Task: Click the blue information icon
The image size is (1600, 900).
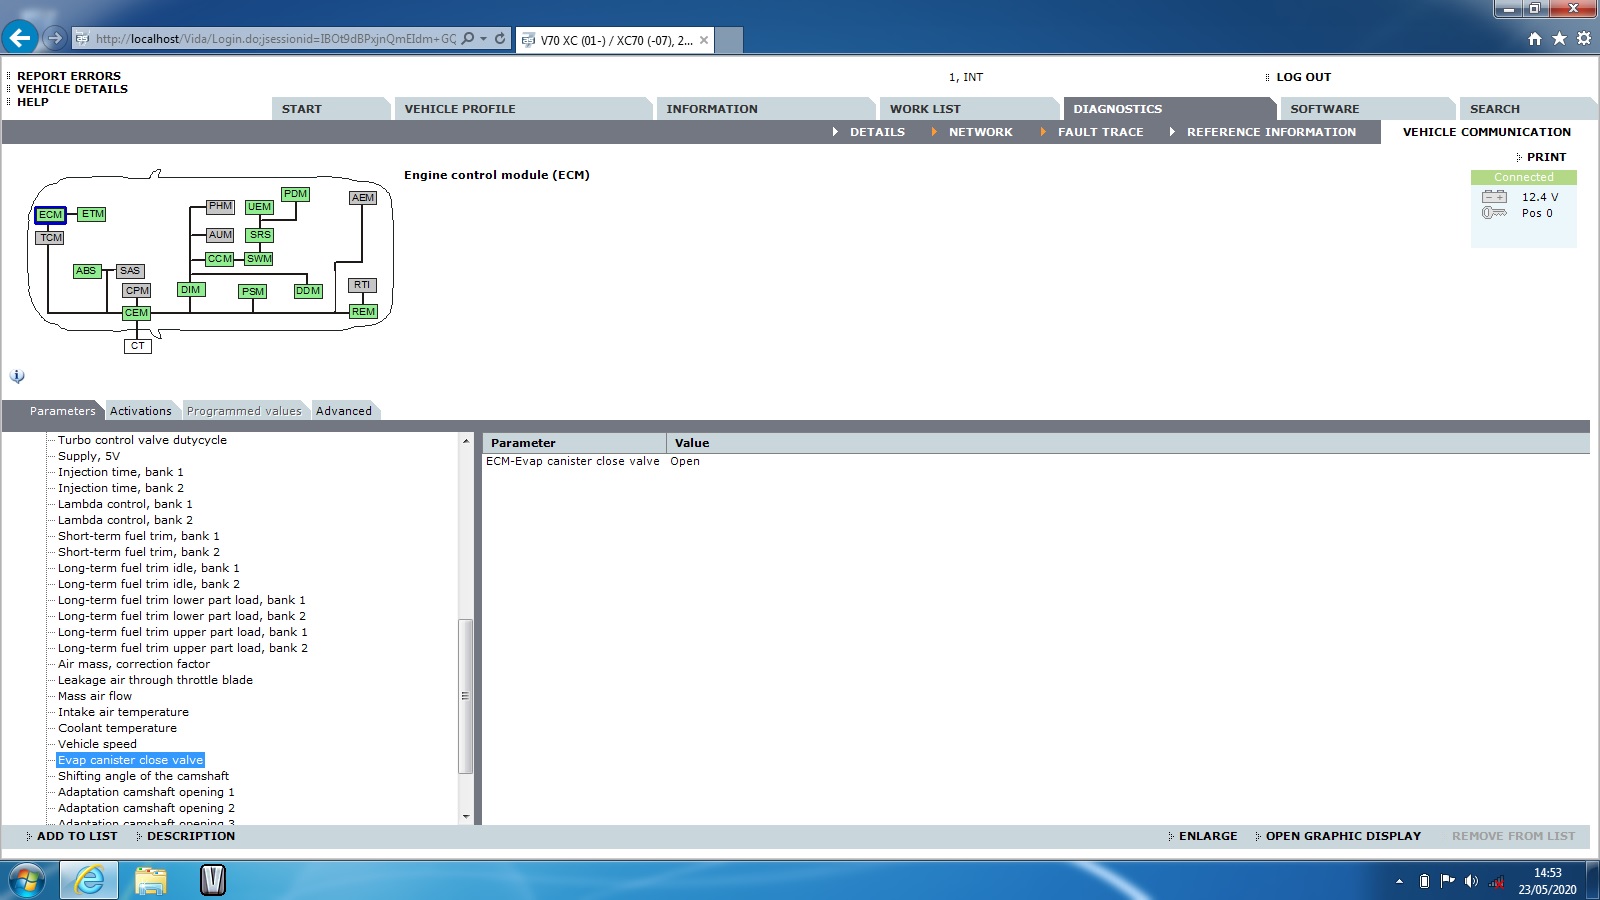Action: pos(17,376)
